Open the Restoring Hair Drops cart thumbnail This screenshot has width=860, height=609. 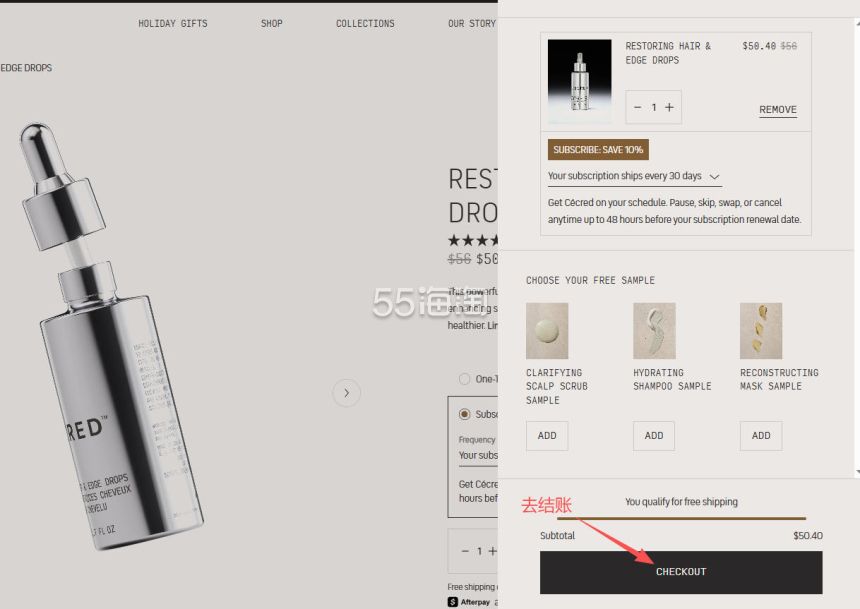(580, 81)
